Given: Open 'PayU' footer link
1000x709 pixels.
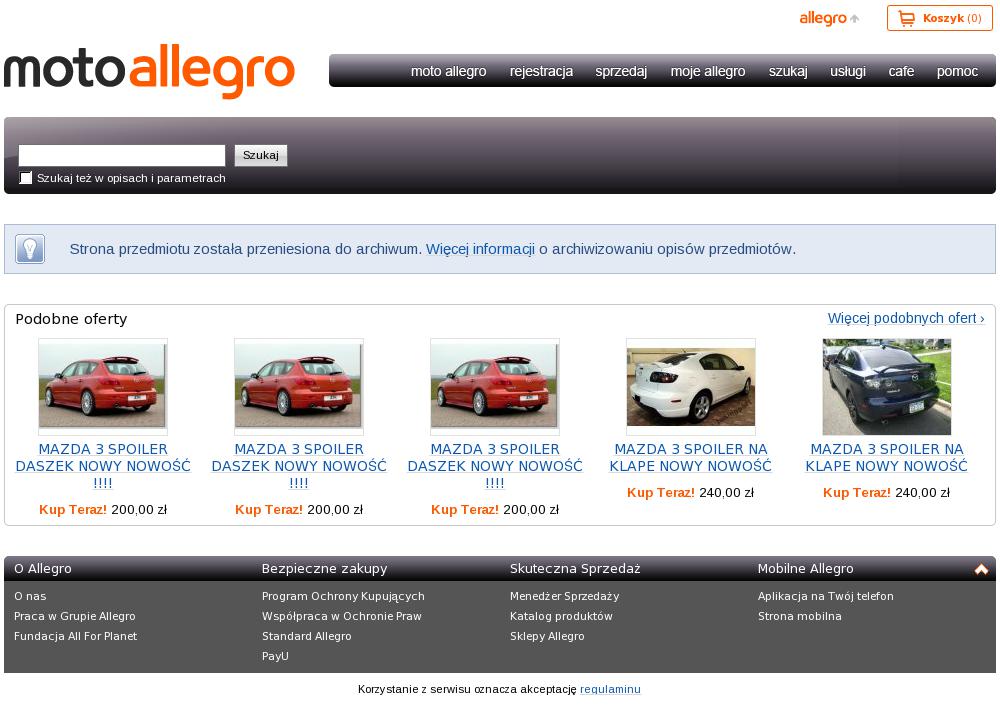Looking at the screenshot, I should (275, 656).
